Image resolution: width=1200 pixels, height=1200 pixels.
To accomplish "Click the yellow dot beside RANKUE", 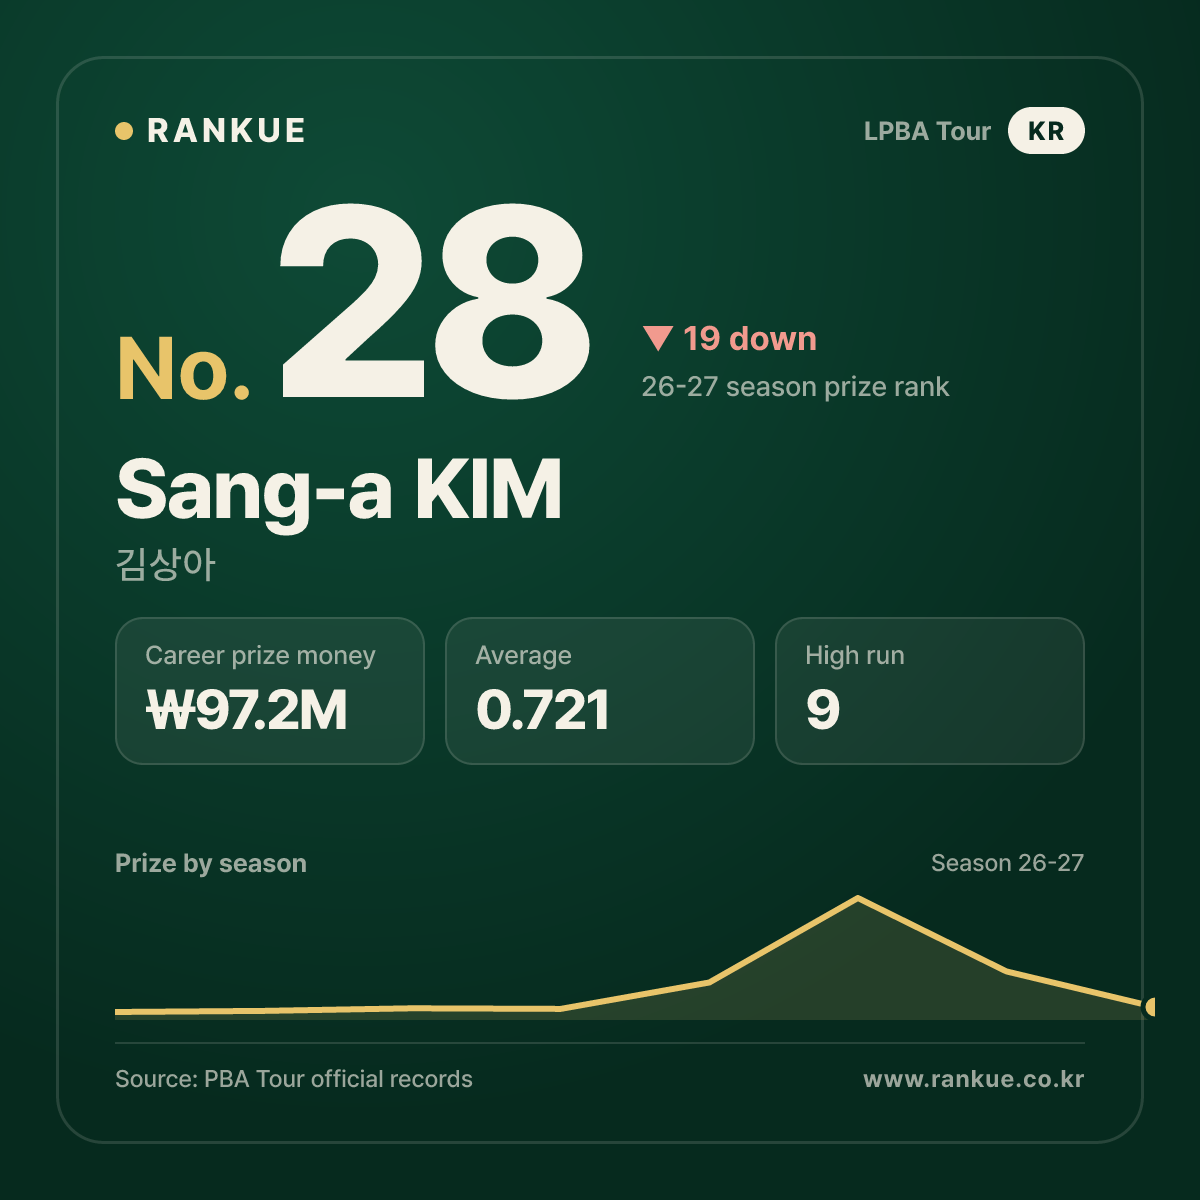I will pos(124,131).
